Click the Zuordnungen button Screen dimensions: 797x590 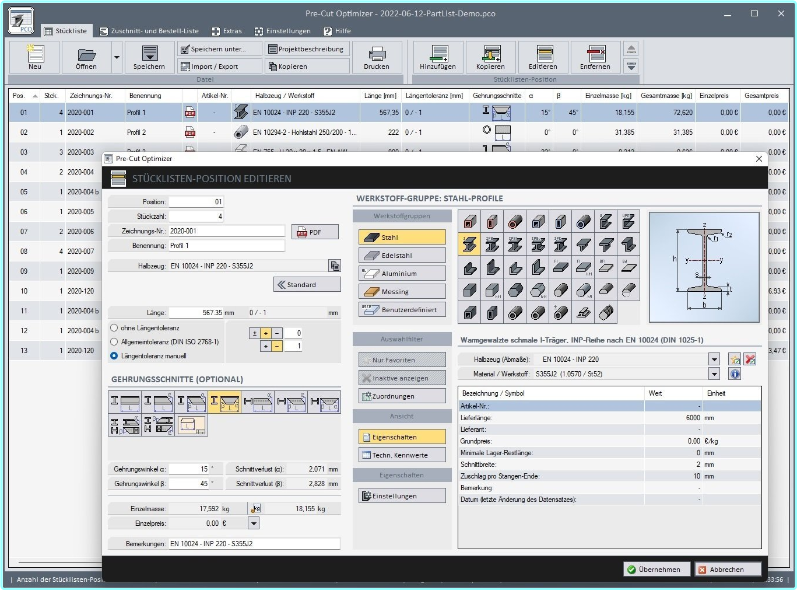[x=402, y=396]
